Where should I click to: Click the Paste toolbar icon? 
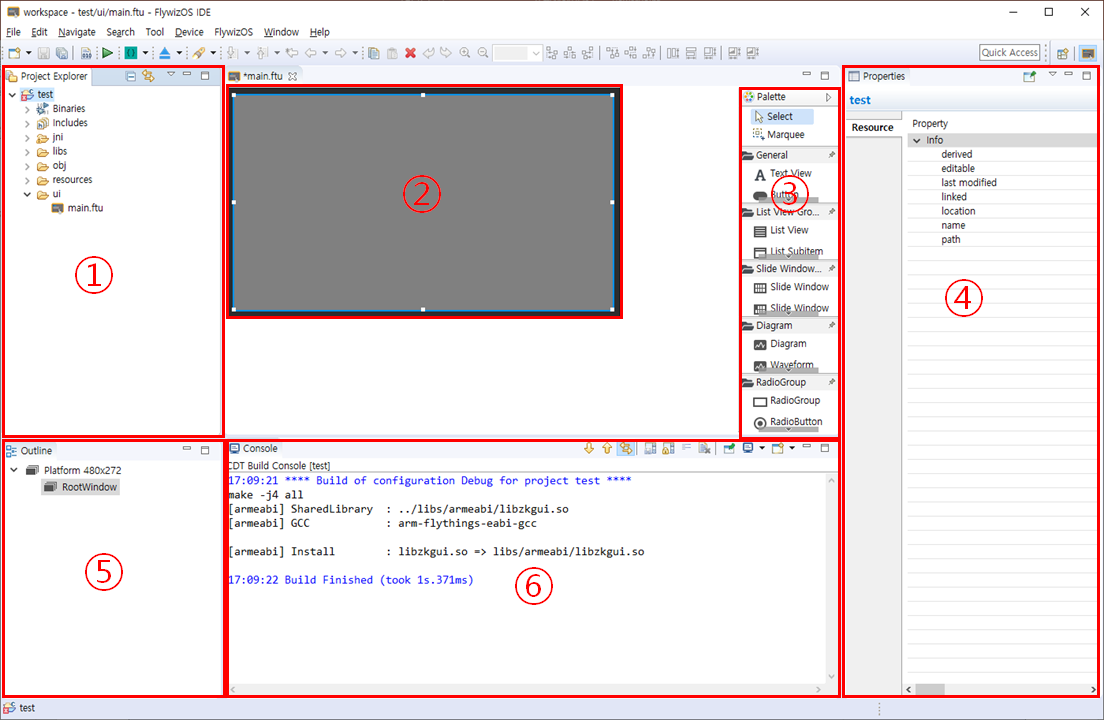(x=392, y=53)
